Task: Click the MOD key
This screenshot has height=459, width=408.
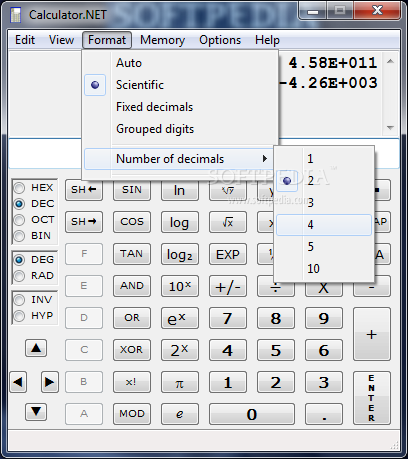Action: point(132,414)
